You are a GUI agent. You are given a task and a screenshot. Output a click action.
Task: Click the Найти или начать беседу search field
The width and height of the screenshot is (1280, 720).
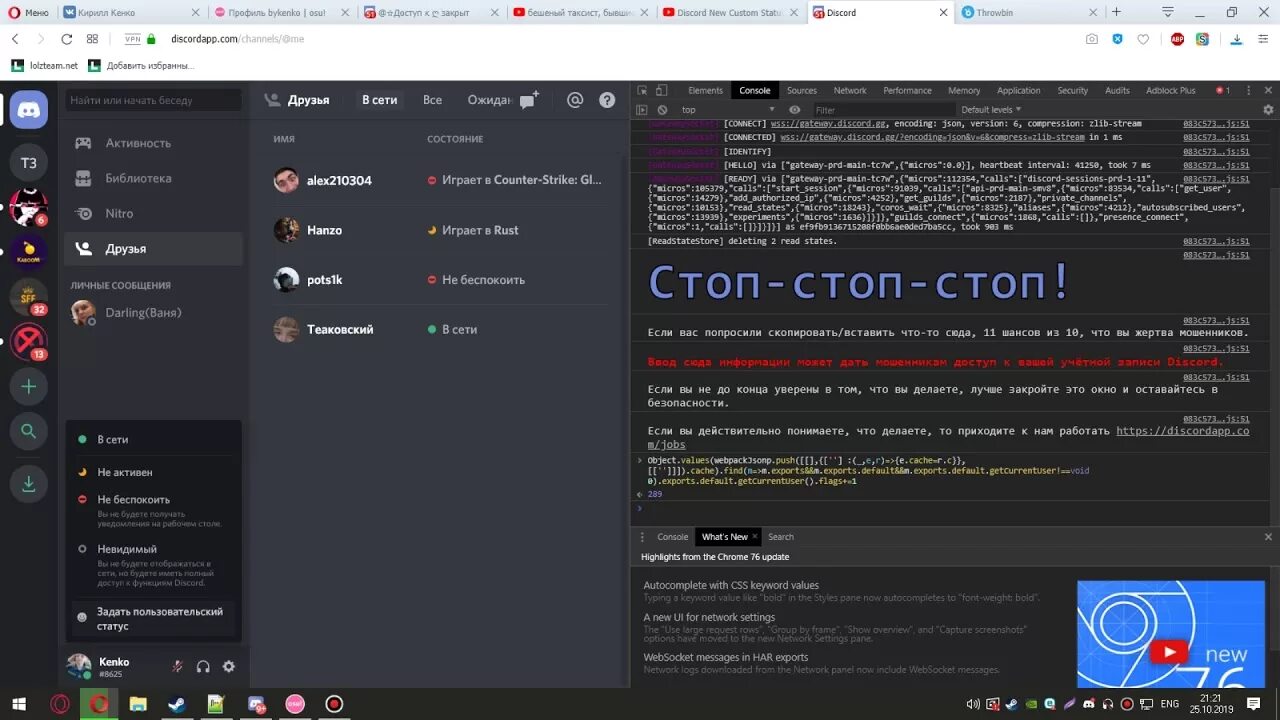[x=154, y=100]
